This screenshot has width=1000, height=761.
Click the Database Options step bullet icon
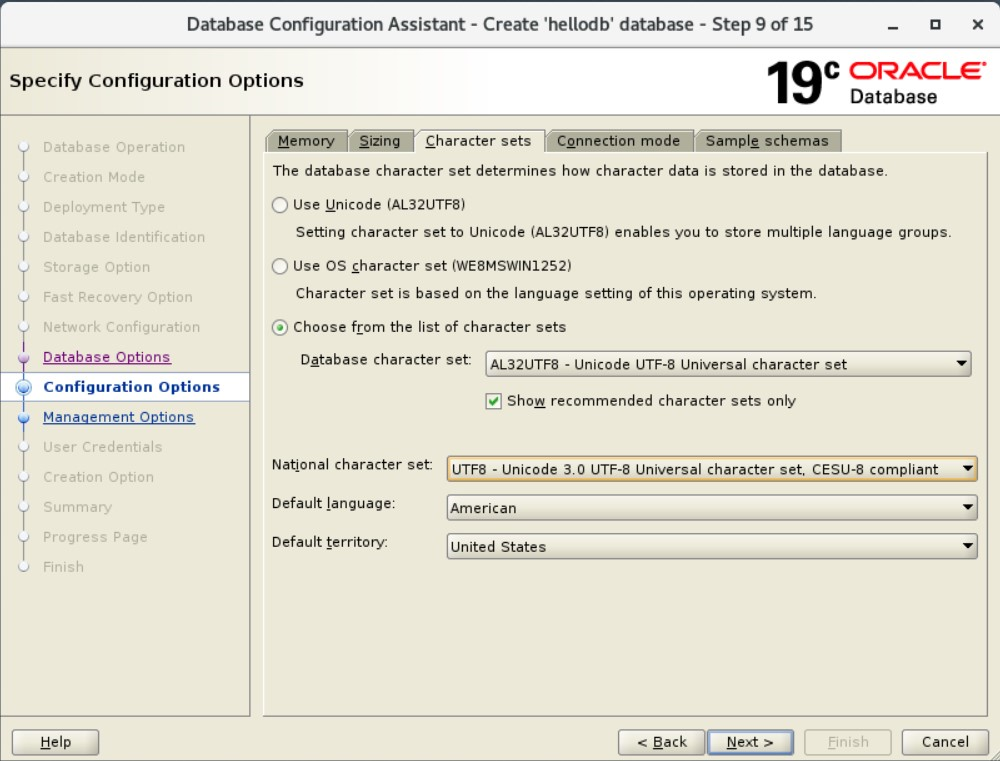(24, 357)
